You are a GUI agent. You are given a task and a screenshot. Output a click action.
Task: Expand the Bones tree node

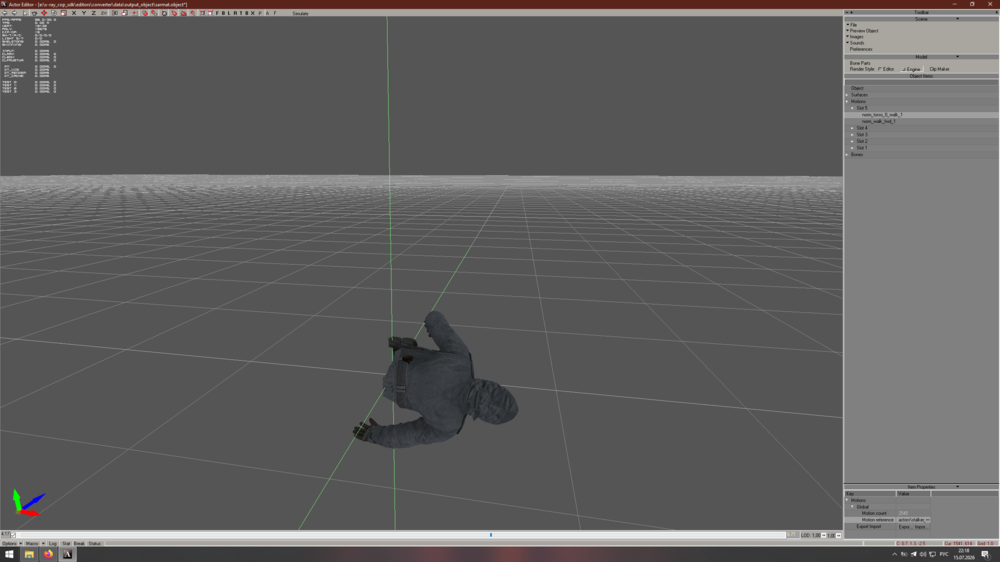coord(848,154)
